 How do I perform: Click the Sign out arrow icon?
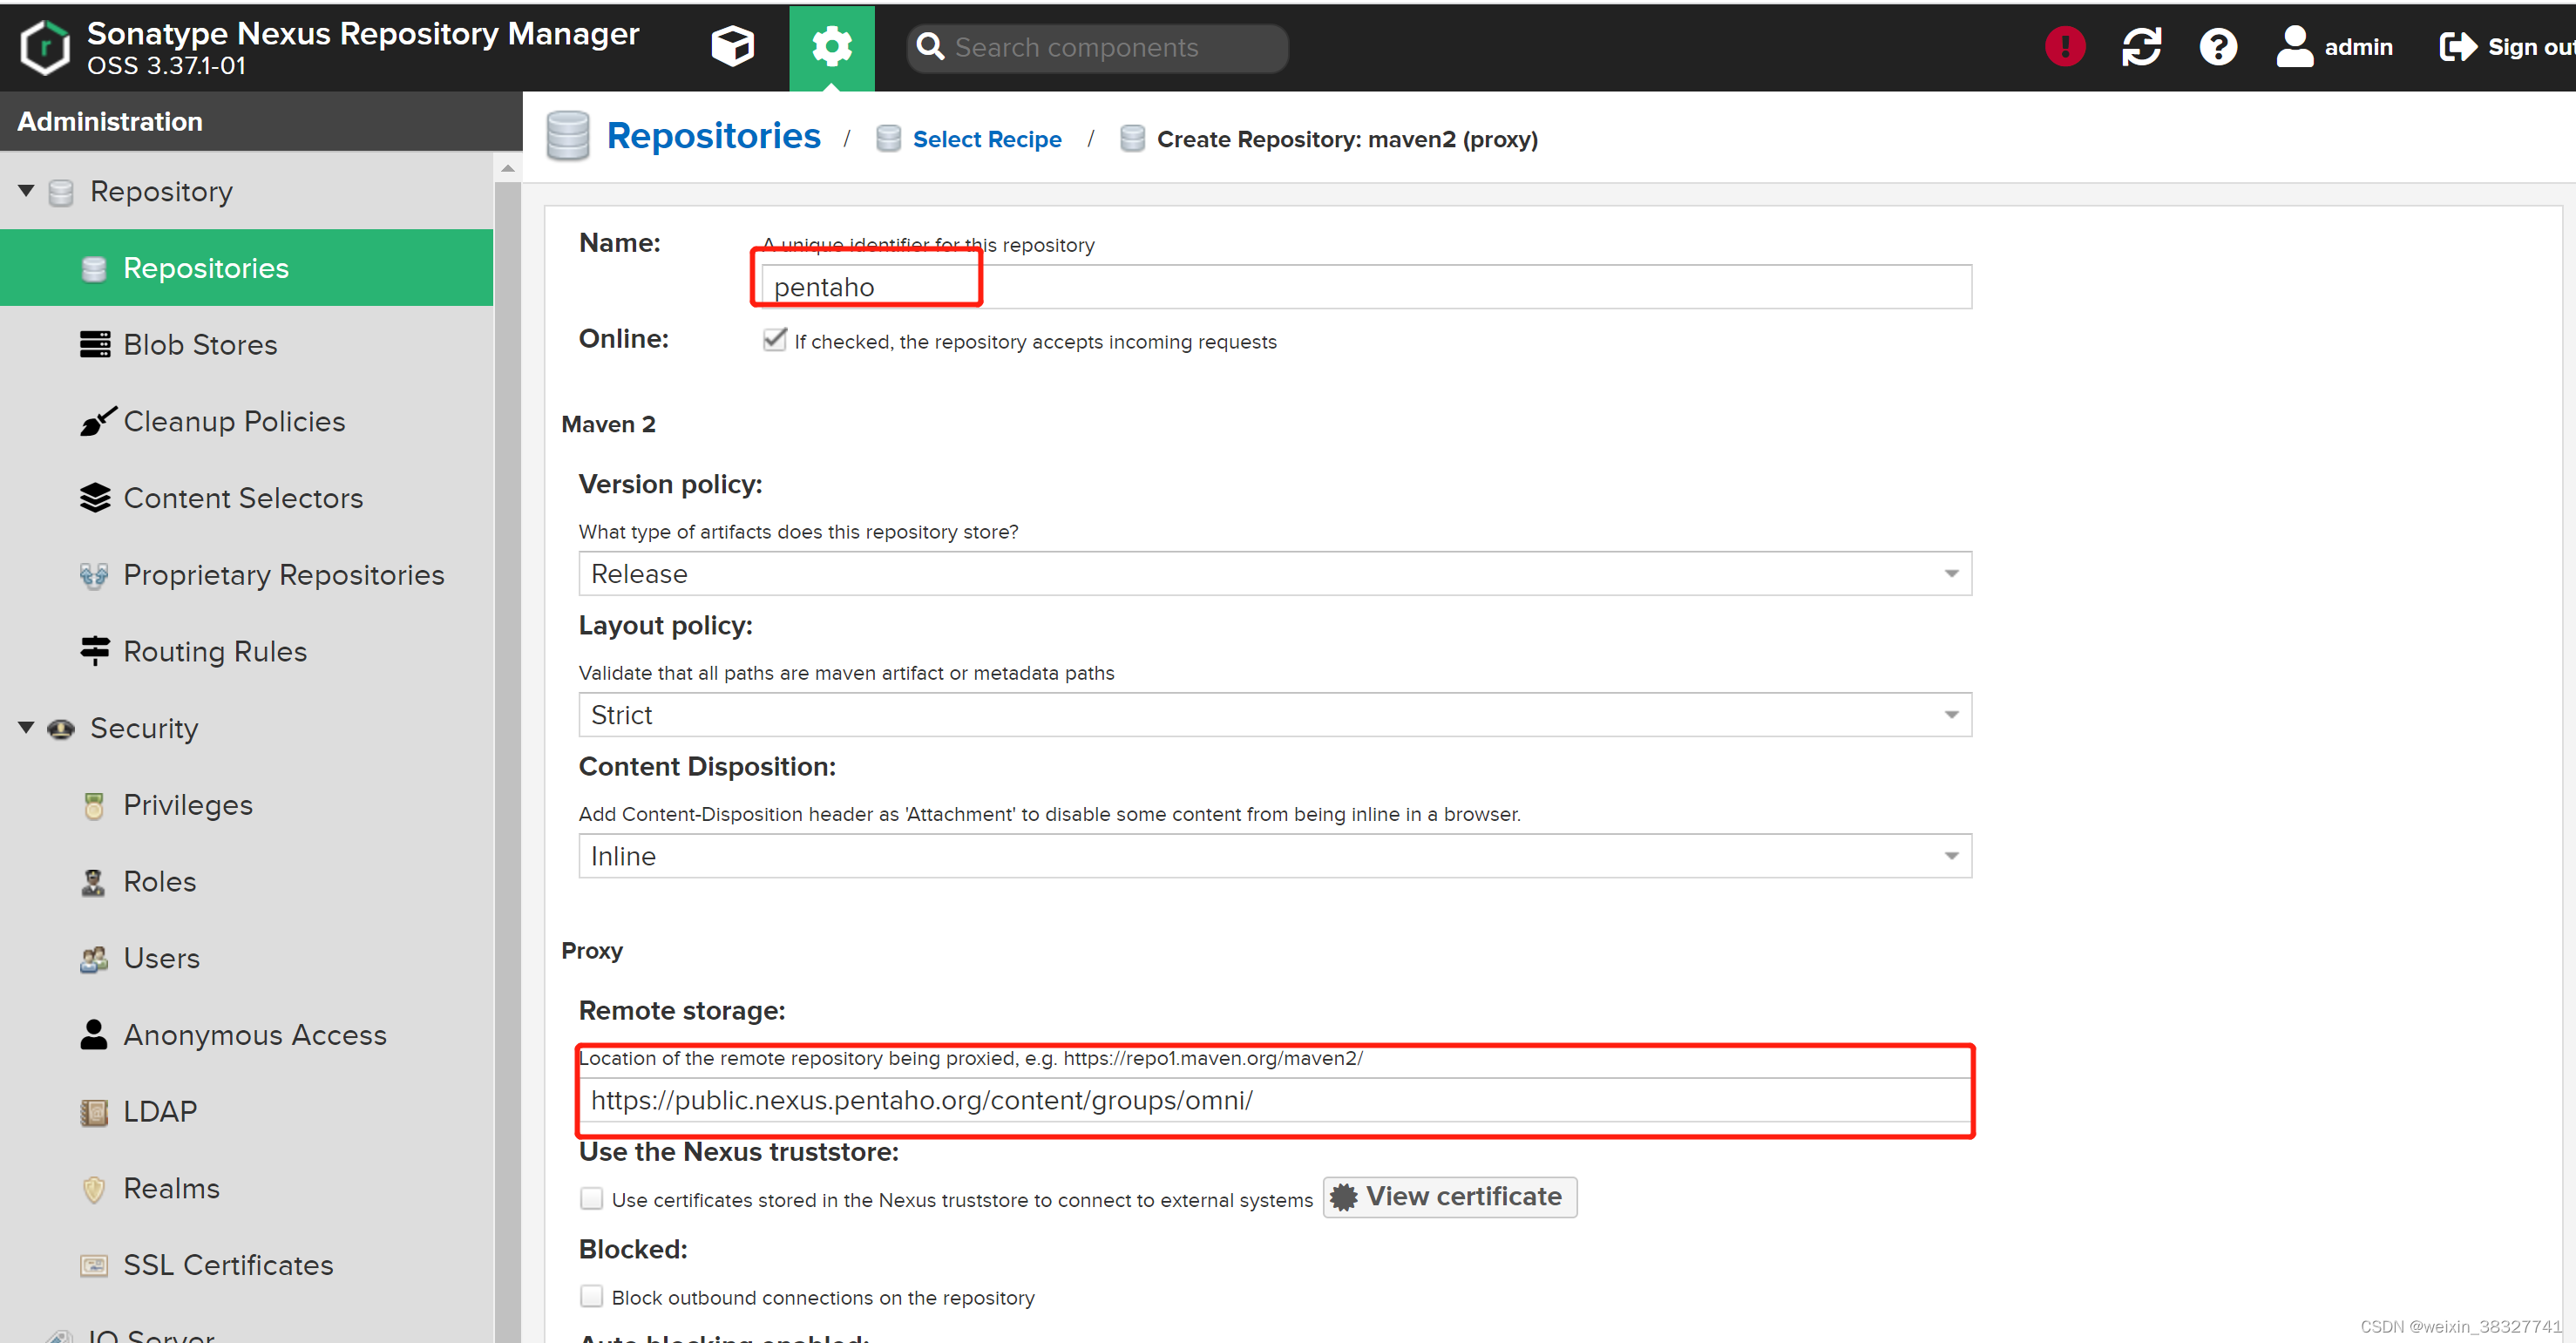[2457, 46]
